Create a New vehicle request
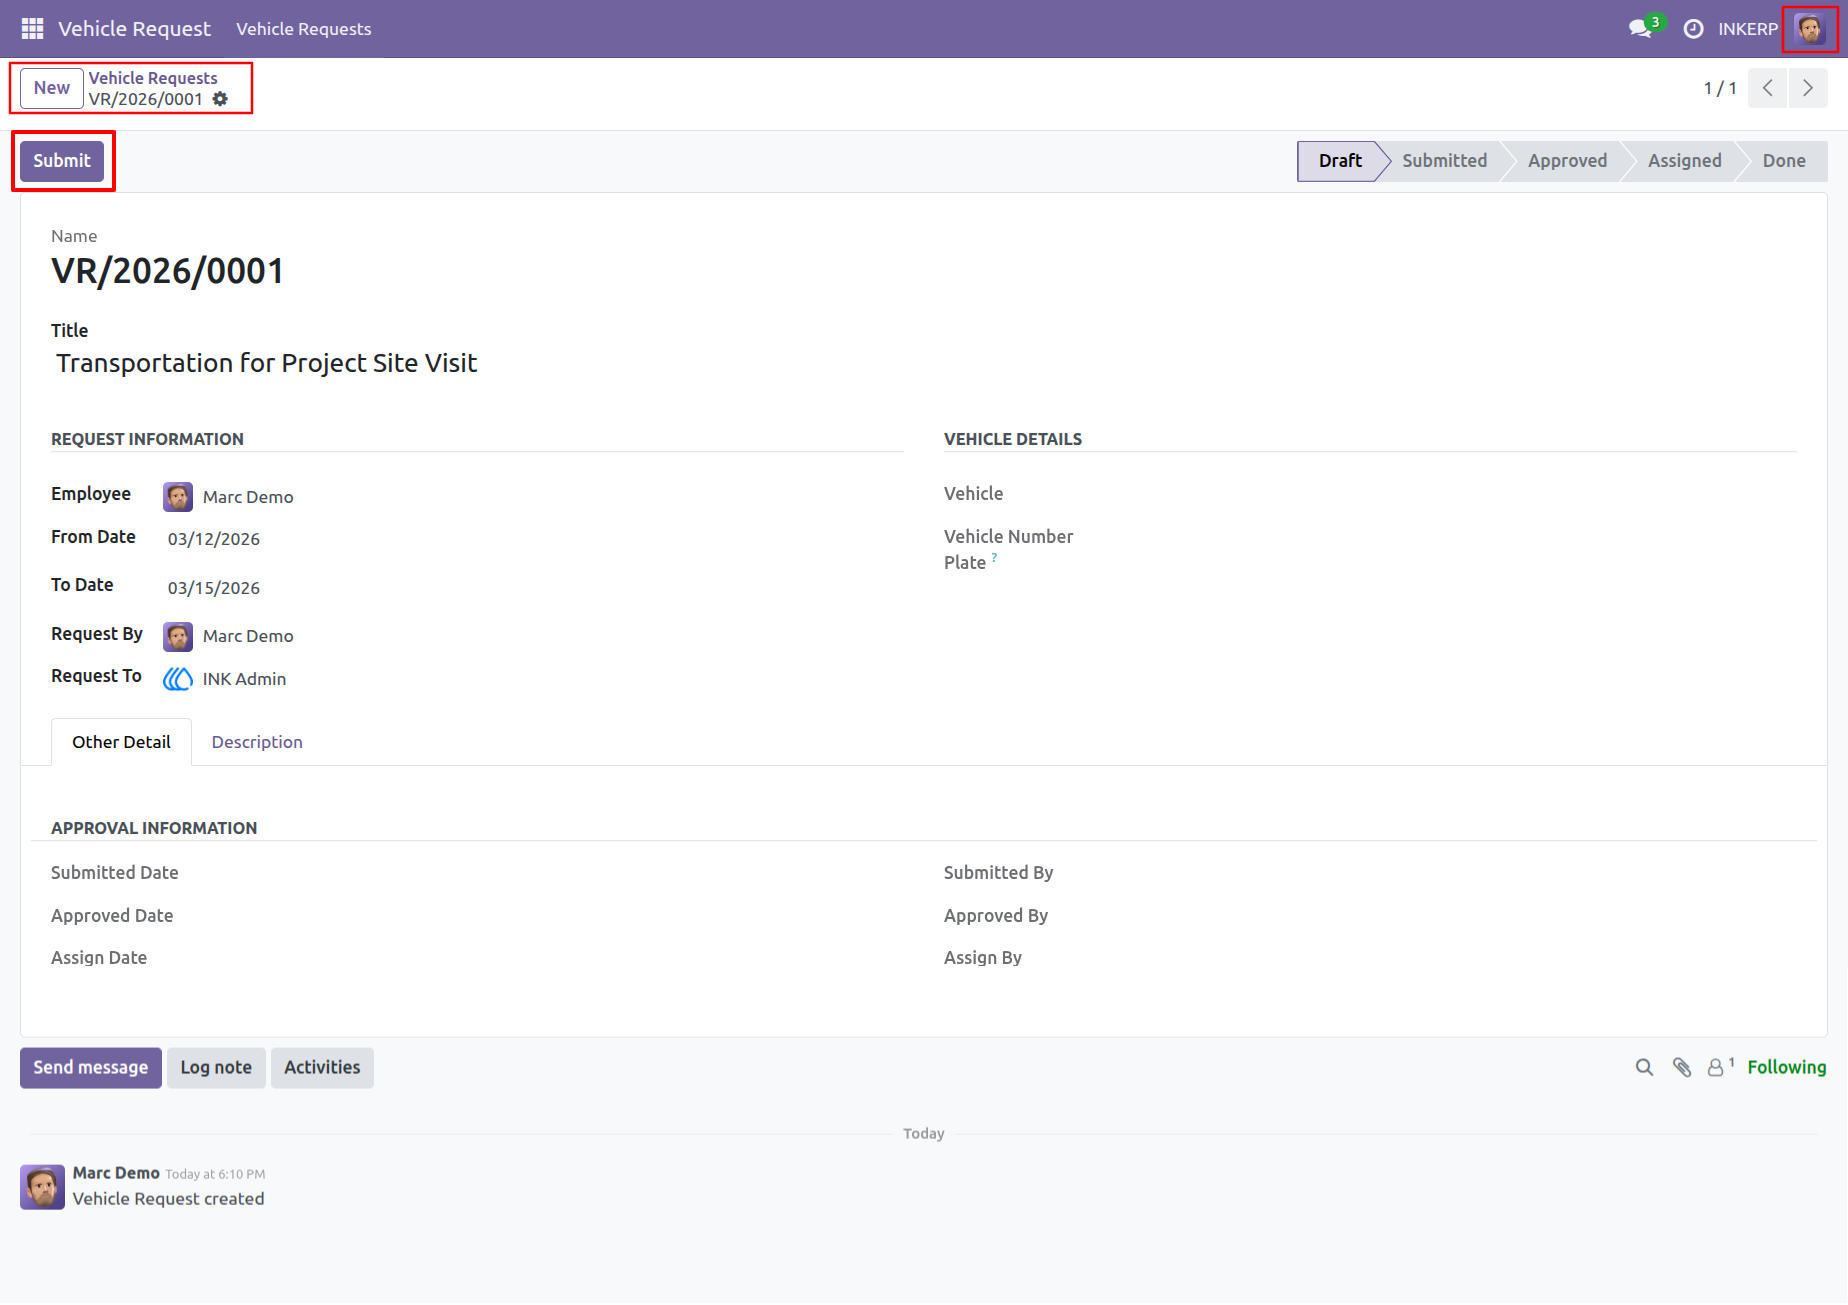1848x1305 pixels. [52, 88]
